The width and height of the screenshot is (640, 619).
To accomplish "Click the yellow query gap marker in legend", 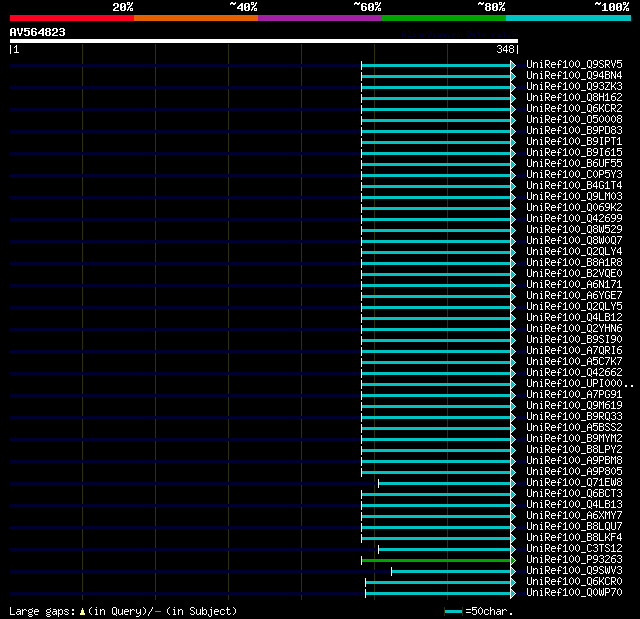I will [x=82, y=611].
